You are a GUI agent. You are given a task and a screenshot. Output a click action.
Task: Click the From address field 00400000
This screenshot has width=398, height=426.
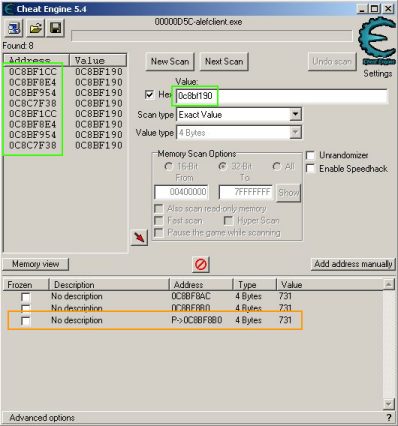click(181, 192)
